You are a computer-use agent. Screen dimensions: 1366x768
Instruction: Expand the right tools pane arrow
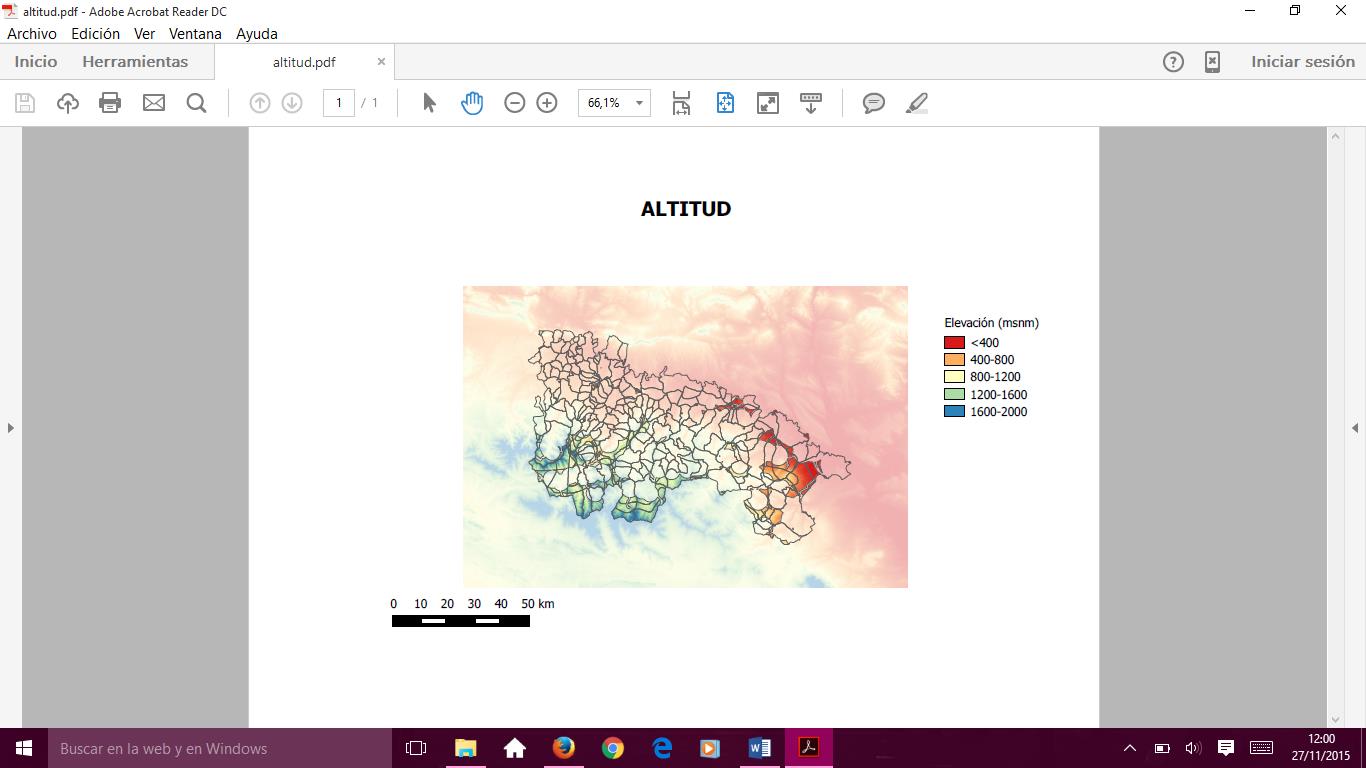[x=1355, y=428]
